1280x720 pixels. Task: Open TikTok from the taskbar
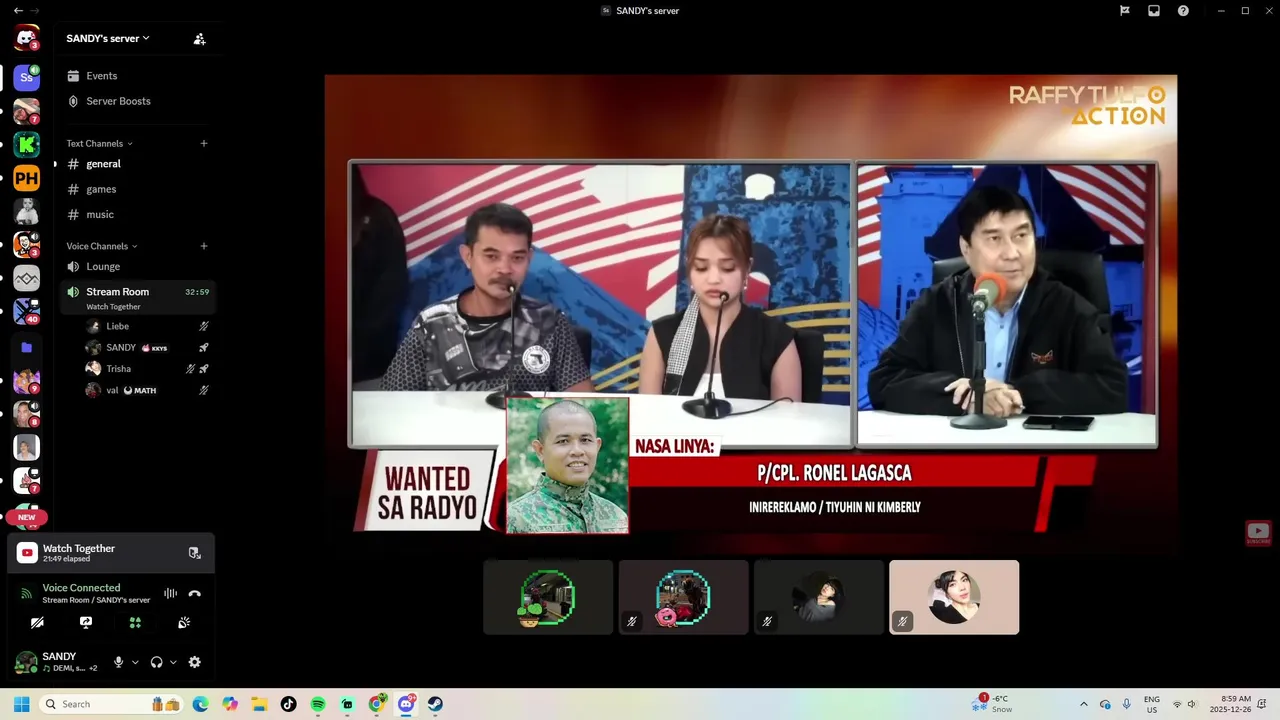coord(288,704)
